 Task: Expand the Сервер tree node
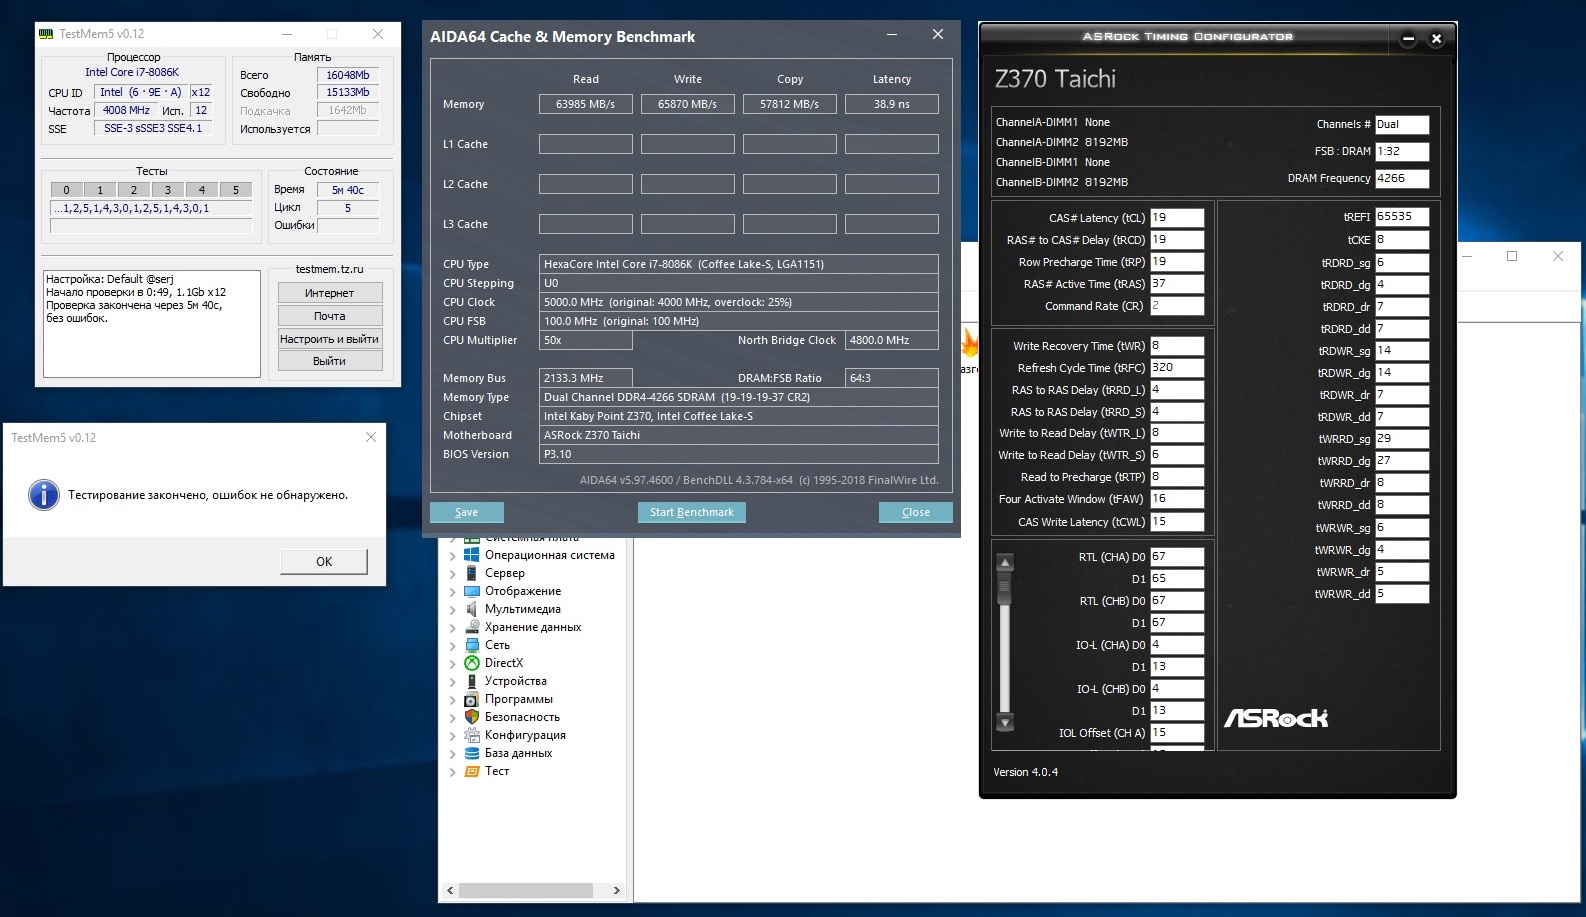pos(452,574)
